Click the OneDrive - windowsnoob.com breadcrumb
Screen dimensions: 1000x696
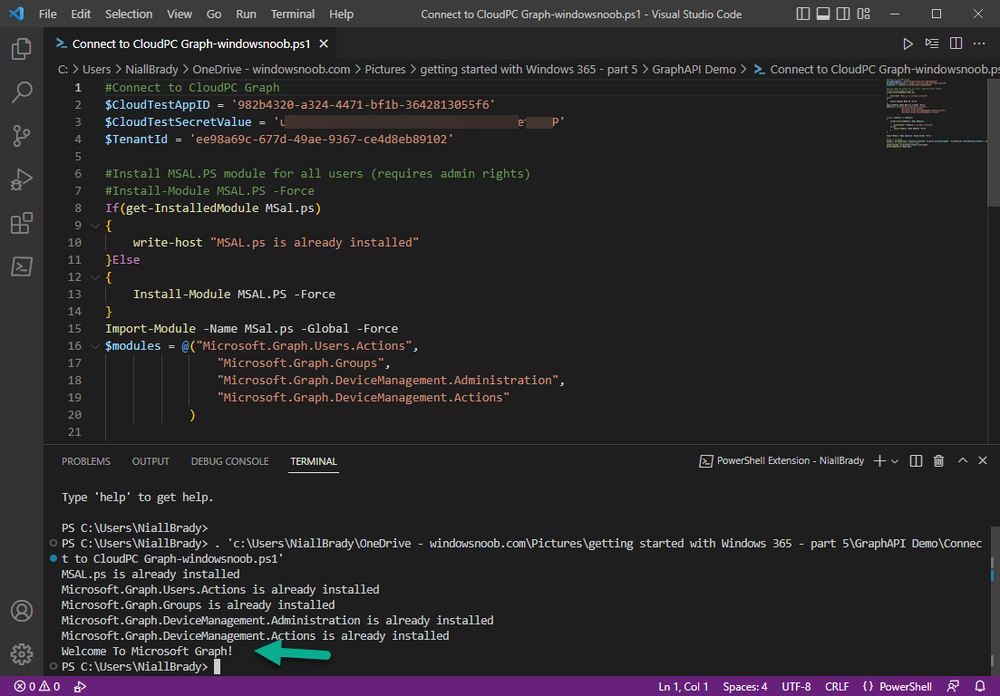pos(272,70)
